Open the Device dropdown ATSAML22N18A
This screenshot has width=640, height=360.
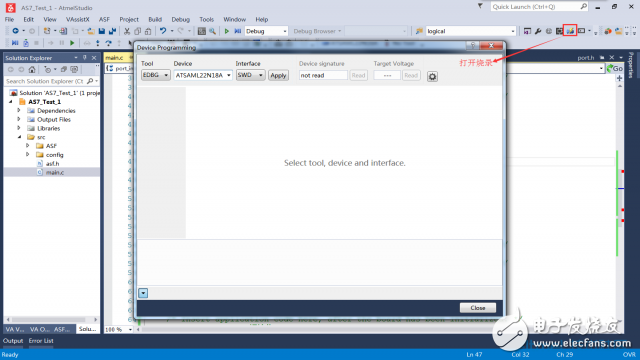[x=203, y=75]
